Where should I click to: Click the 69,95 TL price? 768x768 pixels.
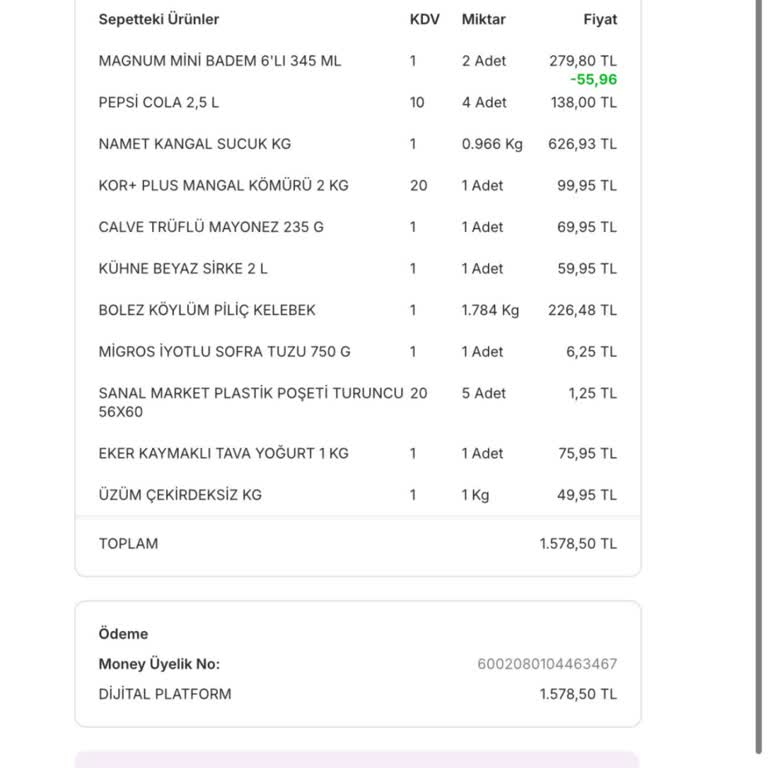(587, 227)
